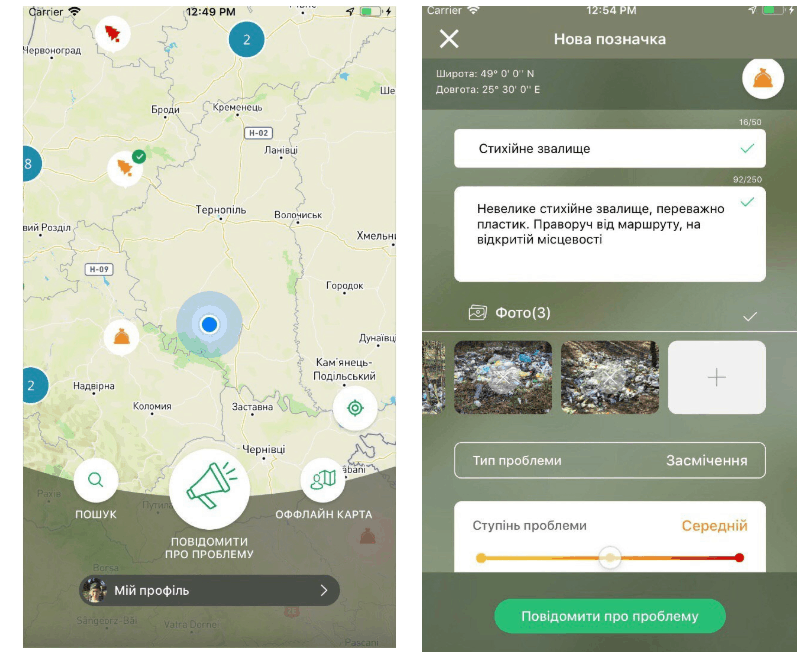Image resolution: width=812 pixels, height=663 pixels.
Task: Toggle the Фото(3) section checkmark
Action: point(750,316)
